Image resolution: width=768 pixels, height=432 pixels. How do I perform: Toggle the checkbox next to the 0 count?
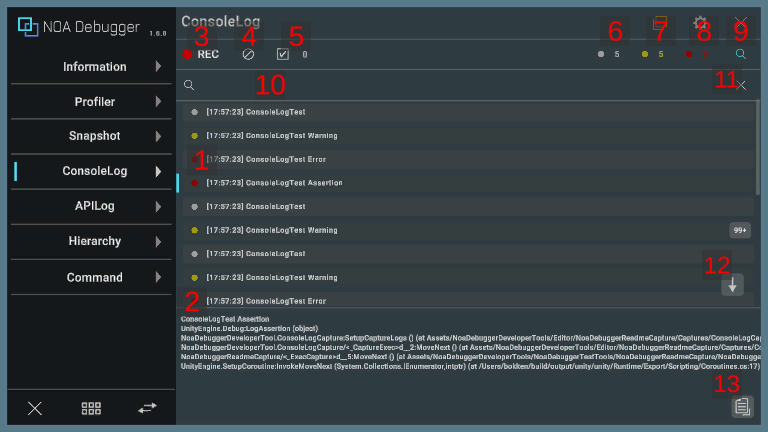click(x=283, y=54)
